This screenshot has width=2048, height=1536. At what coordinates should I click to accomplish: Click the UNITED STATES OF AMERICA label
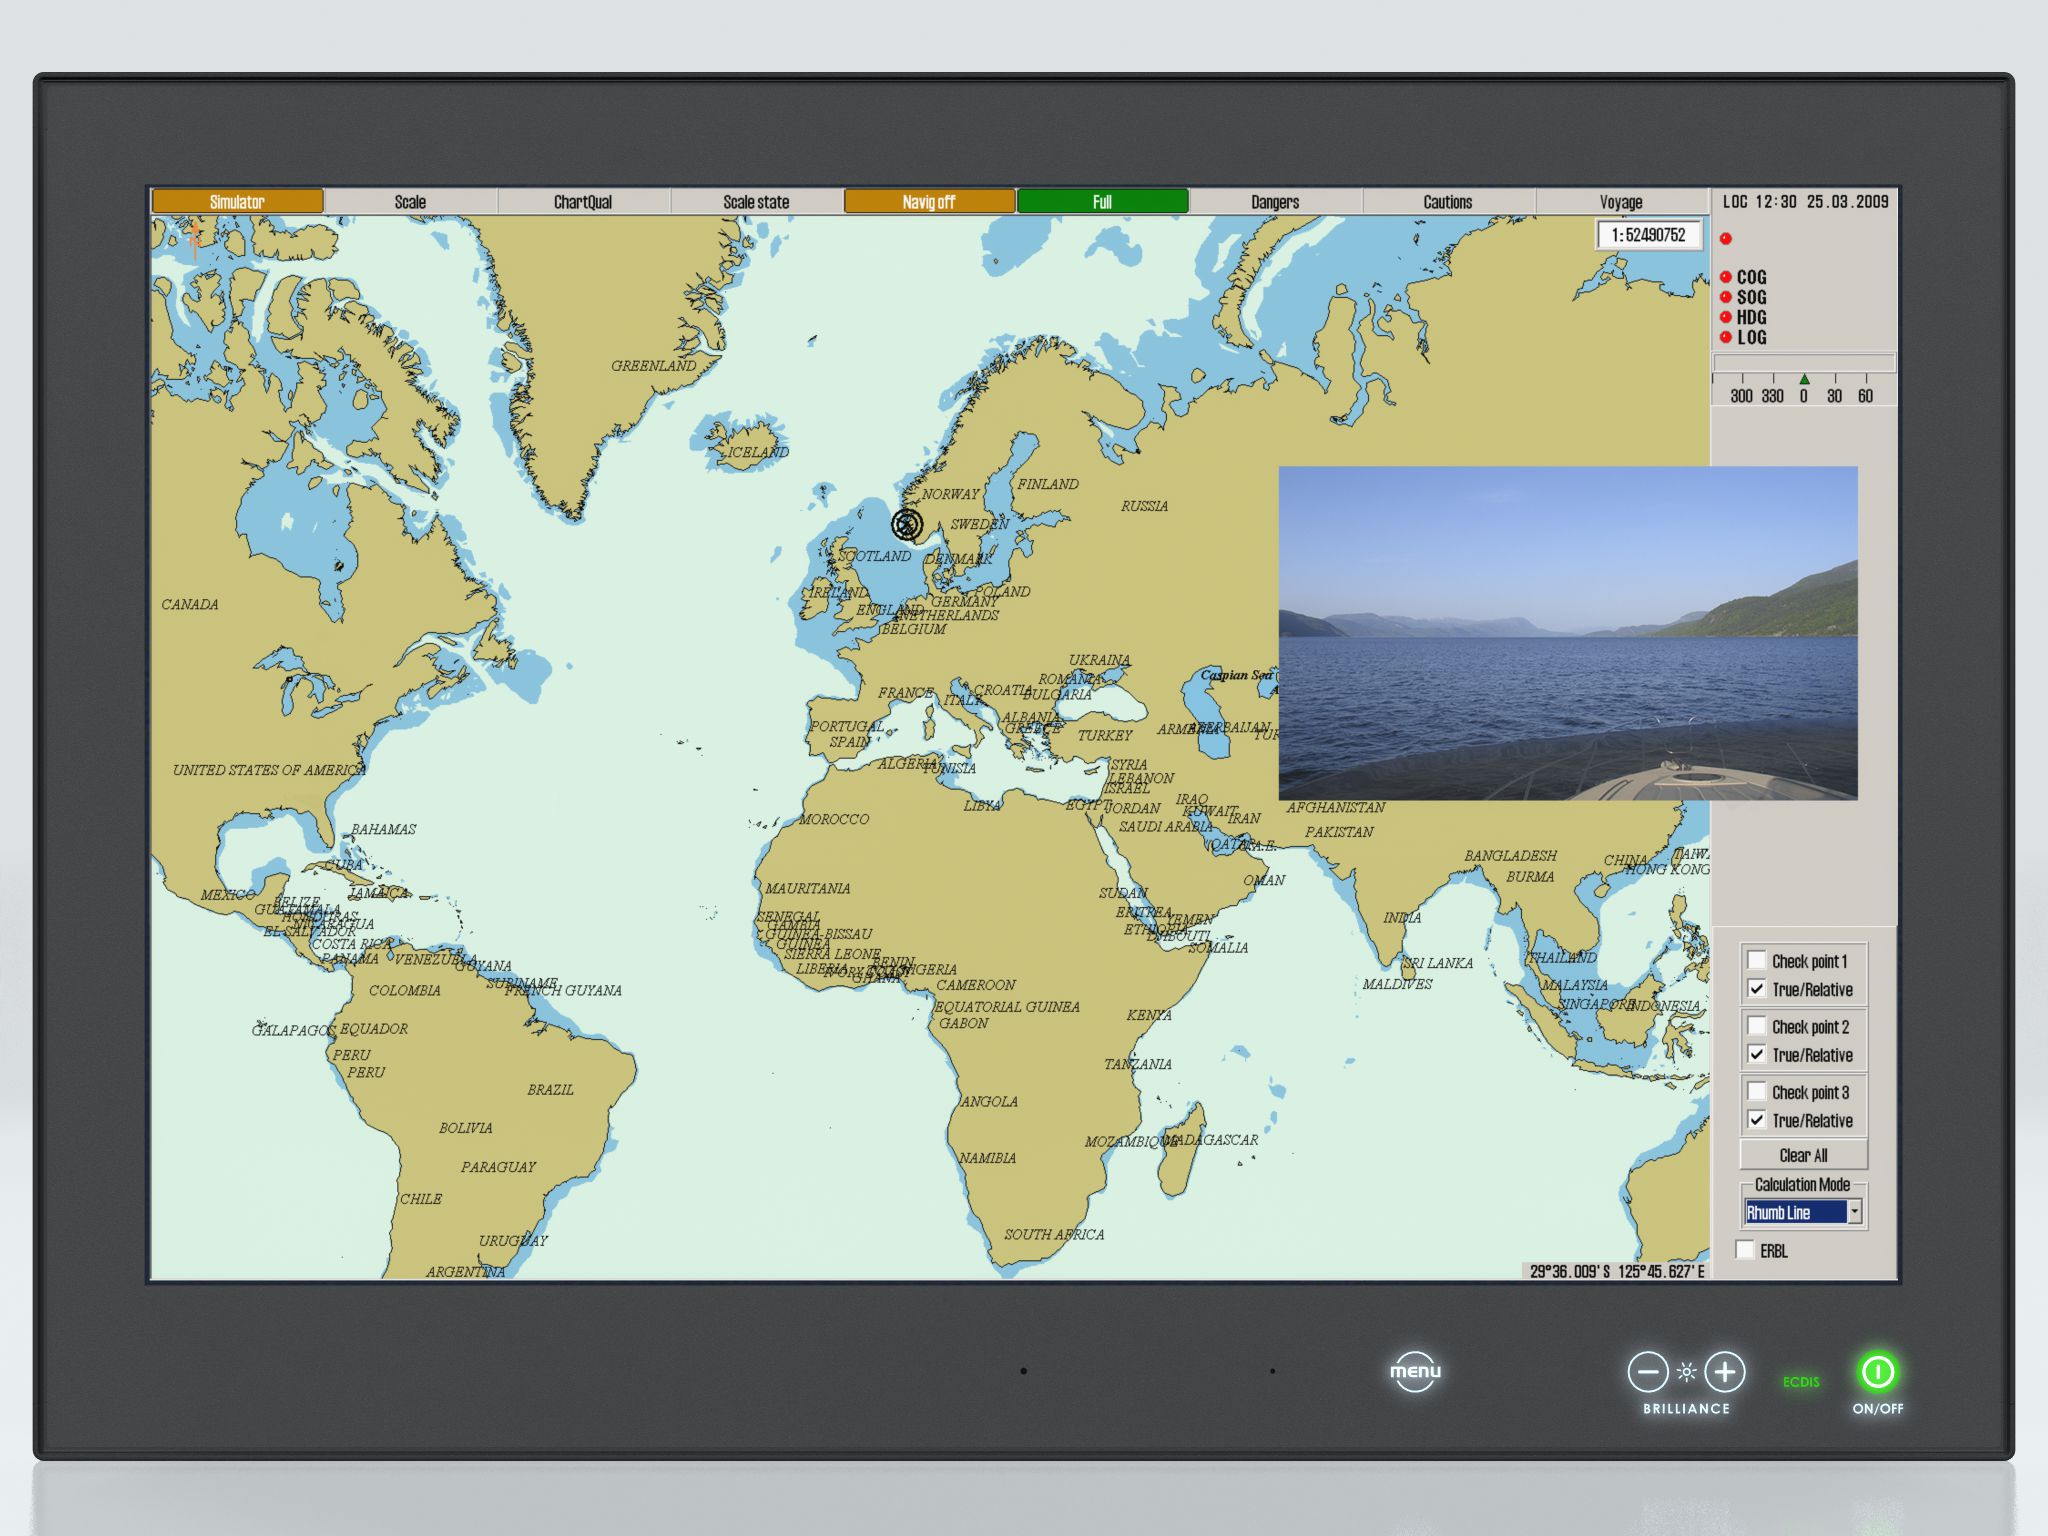pyautogui.click(x=269, y=770)
